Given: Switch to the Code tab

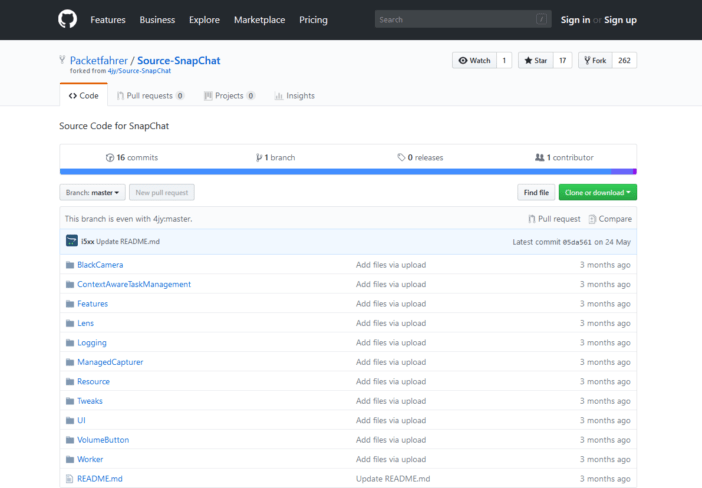Looking at the screenshot, I should point(84,95).
